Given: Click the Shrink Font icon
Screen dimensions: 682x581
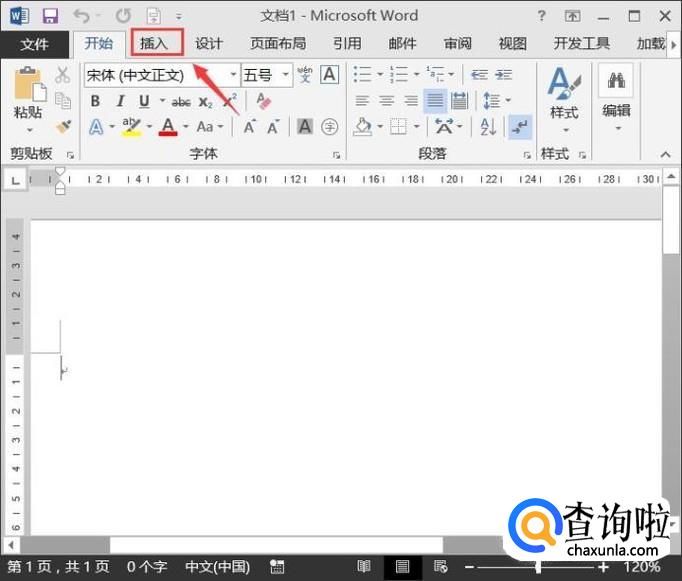Looking at the screenshot, I should pyautogui.click(x=274, y=127).
